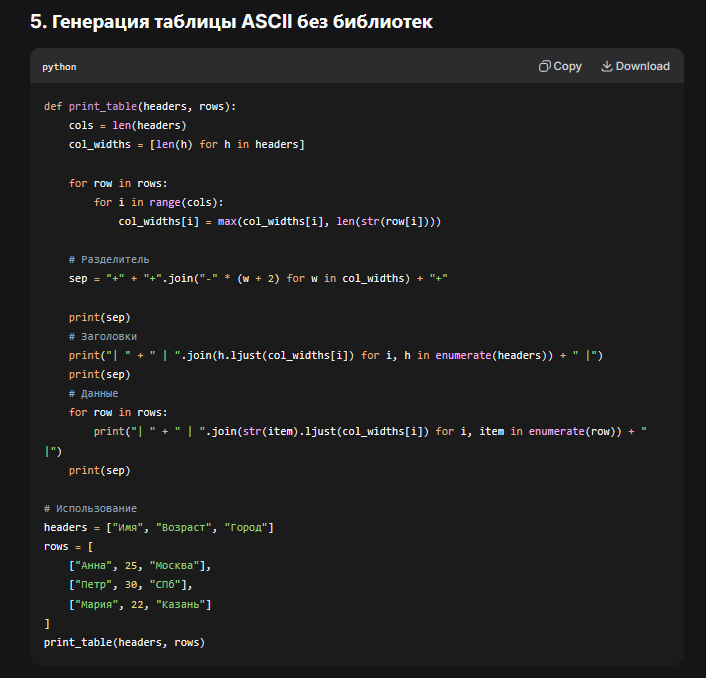Click the Download button label
The width and height of the screenshot is (706, 678).
(643, 66)
